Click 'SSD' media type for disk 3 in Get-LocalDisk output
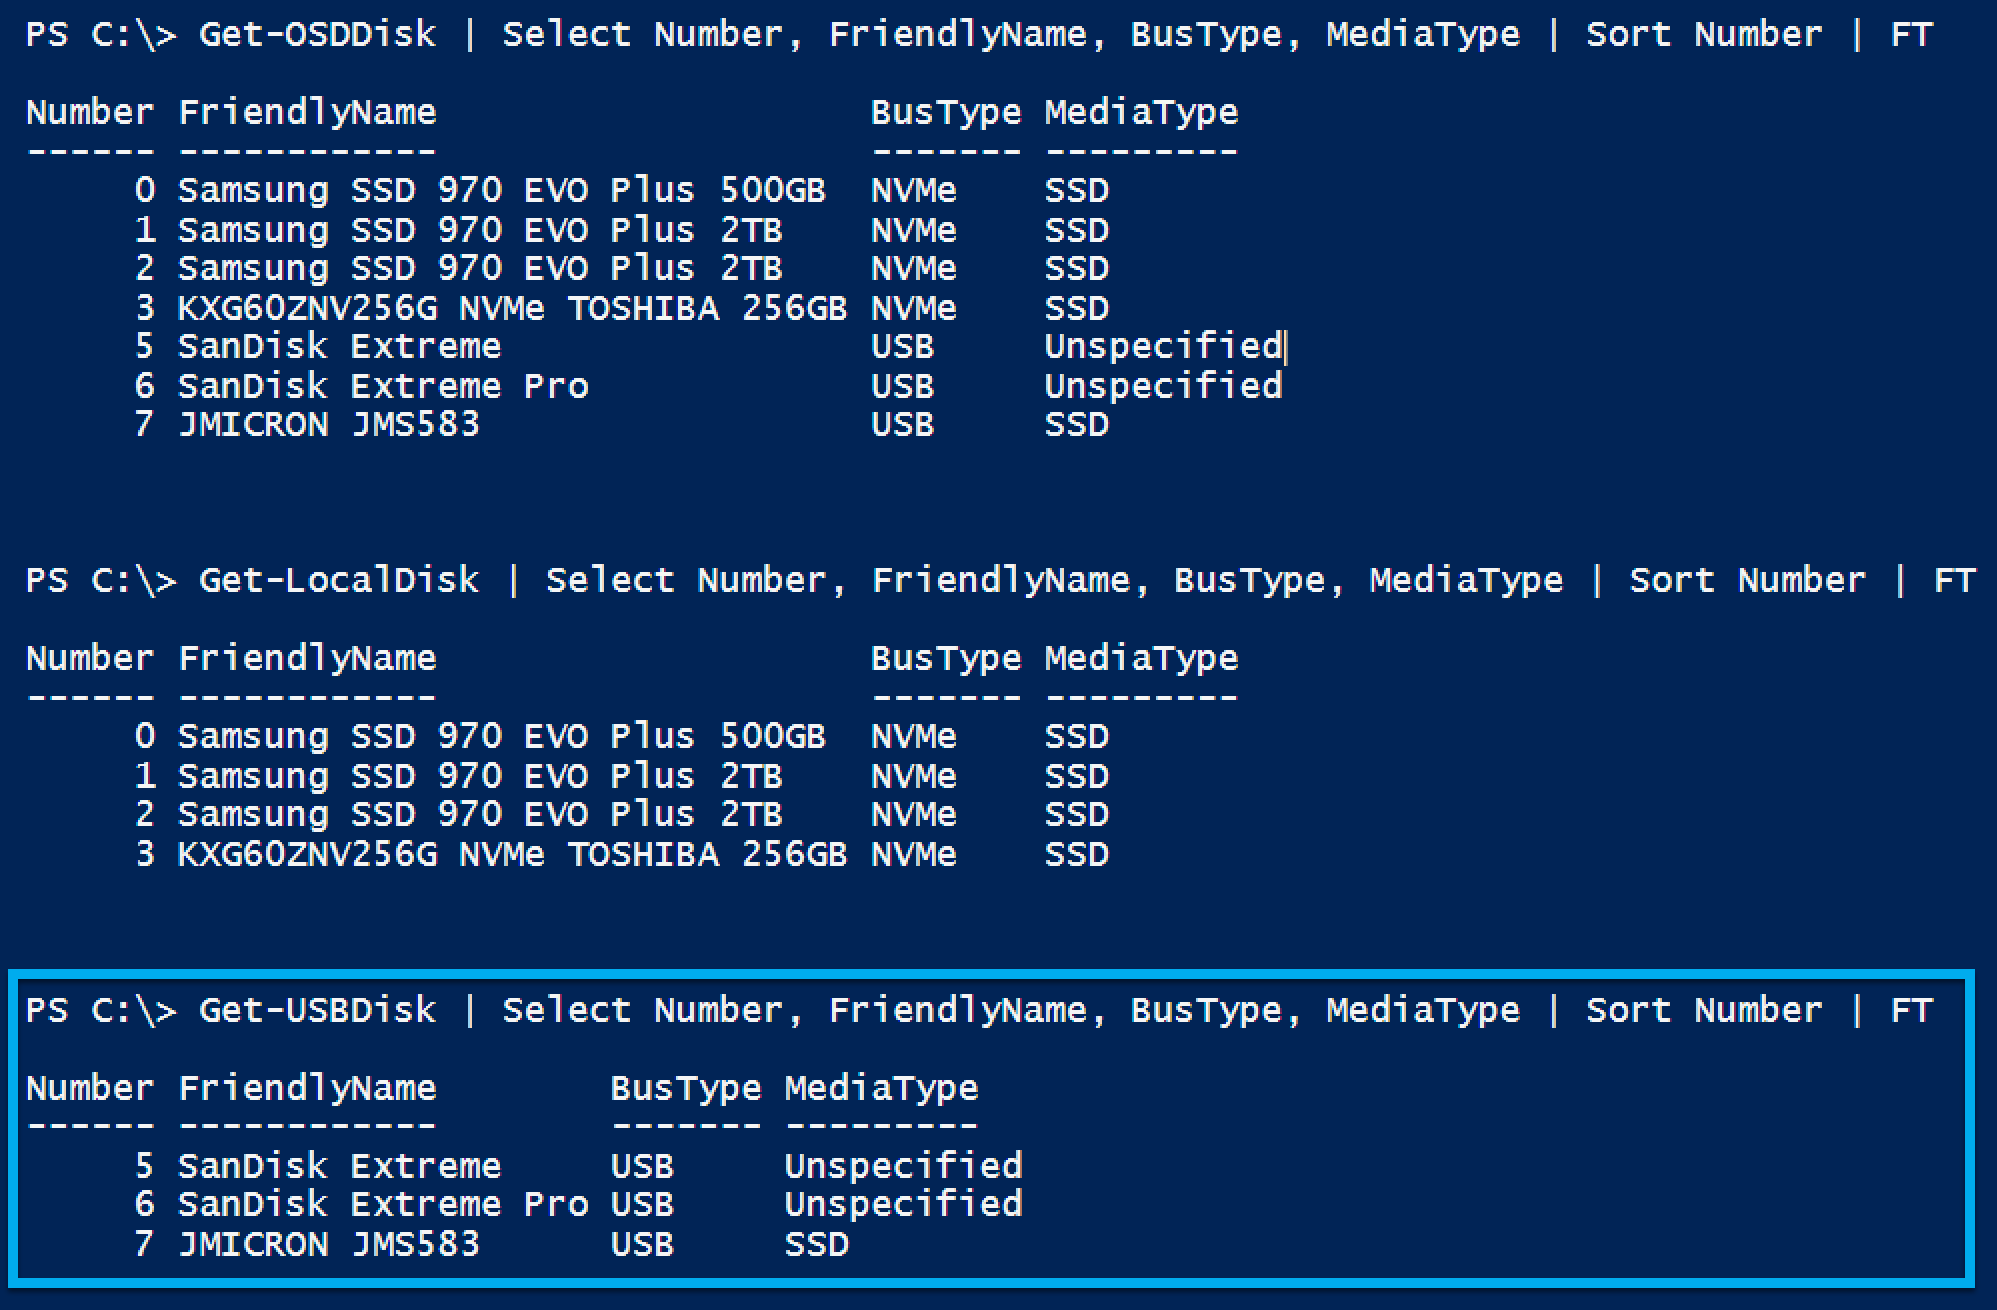This screenshot has width=1997, height=1310. point(1077,854)
